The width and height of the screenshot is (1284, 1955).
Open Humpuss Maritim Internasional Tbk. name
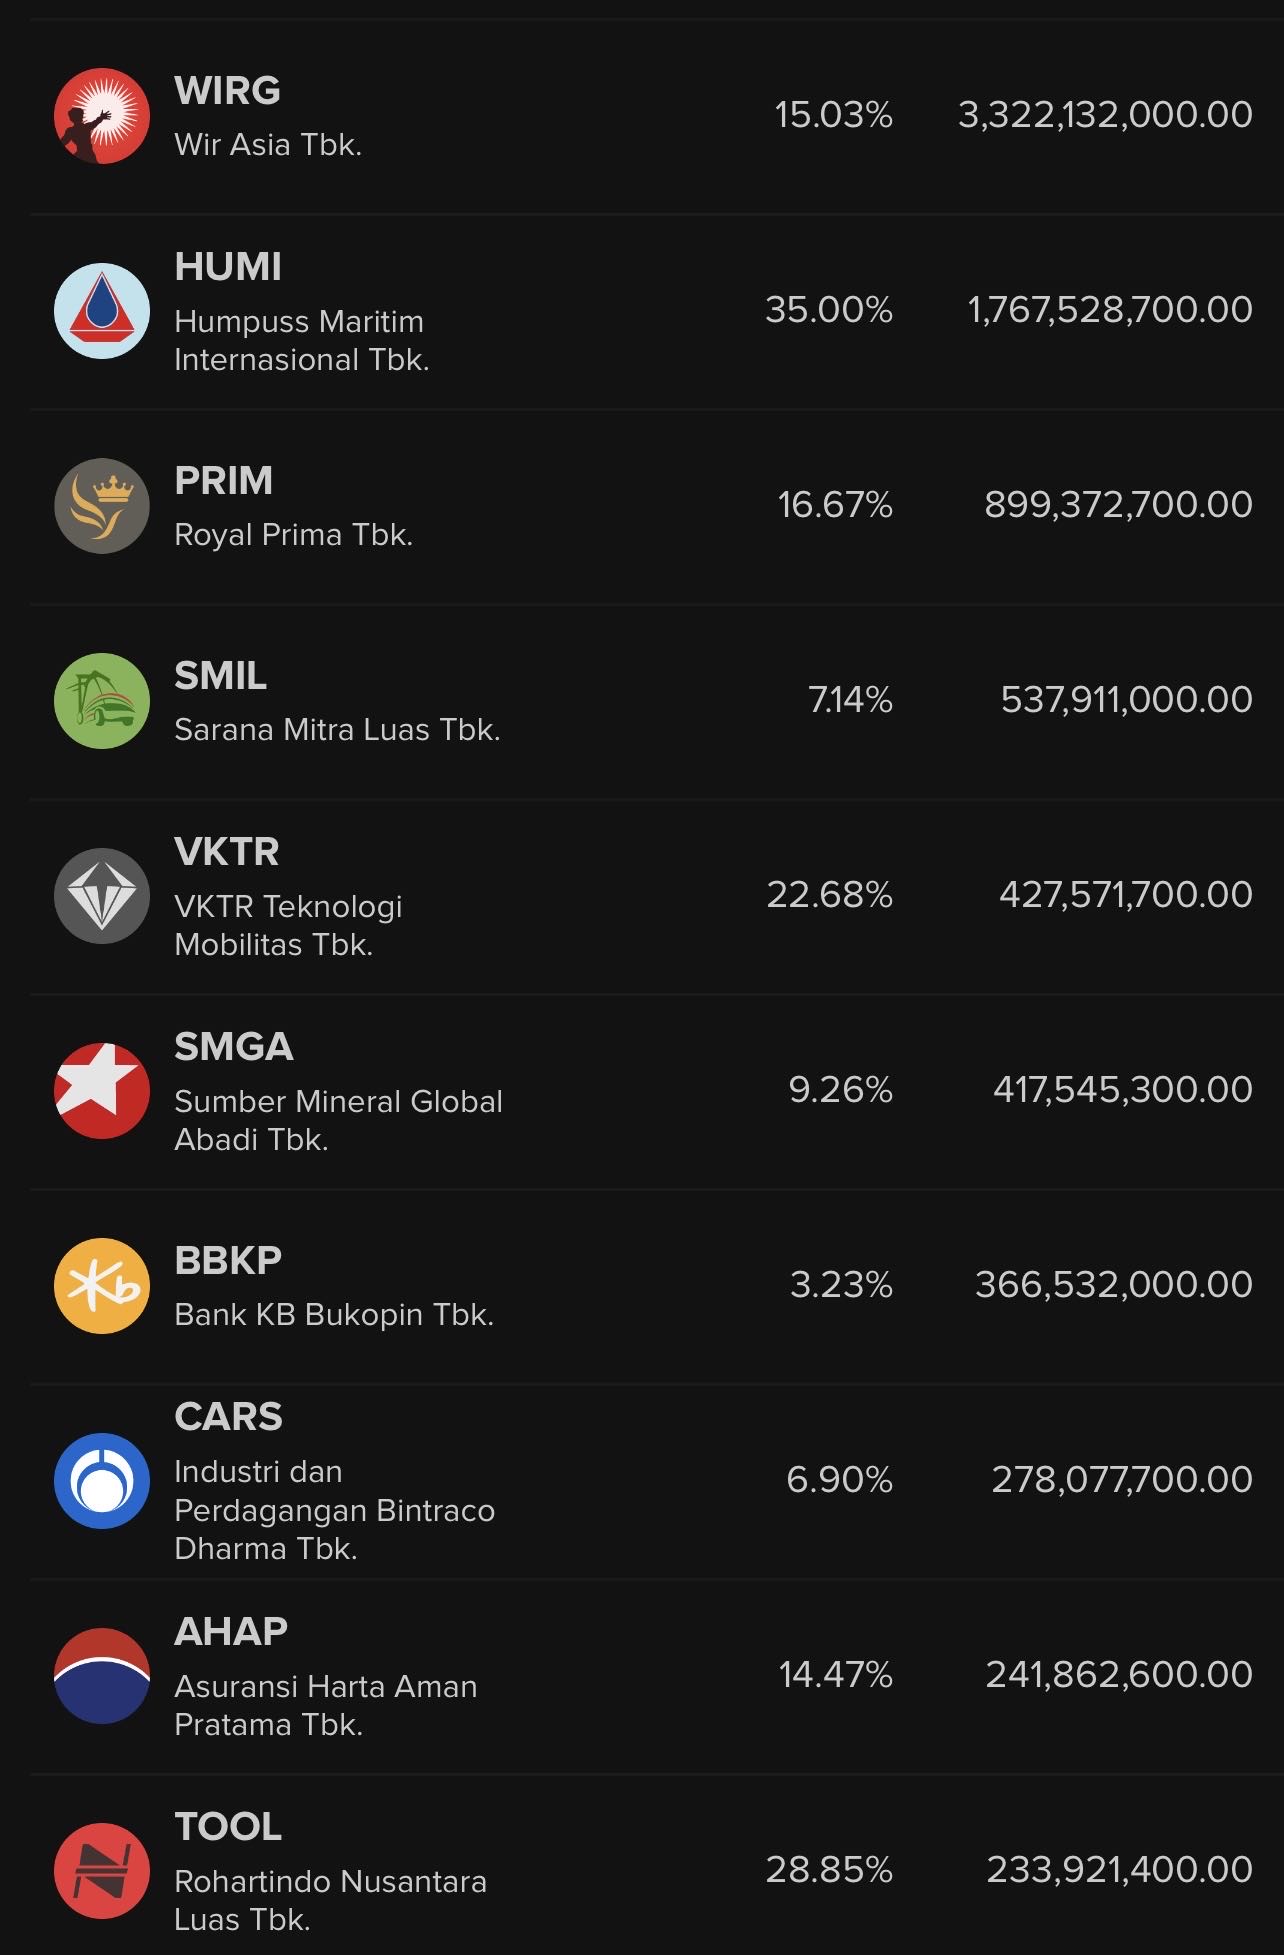point(302,341)
